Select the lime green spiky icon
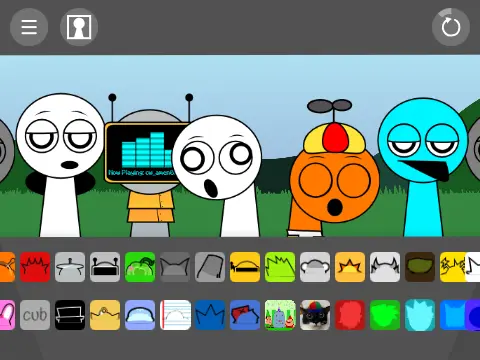480x360 pixels. (280, 267)
